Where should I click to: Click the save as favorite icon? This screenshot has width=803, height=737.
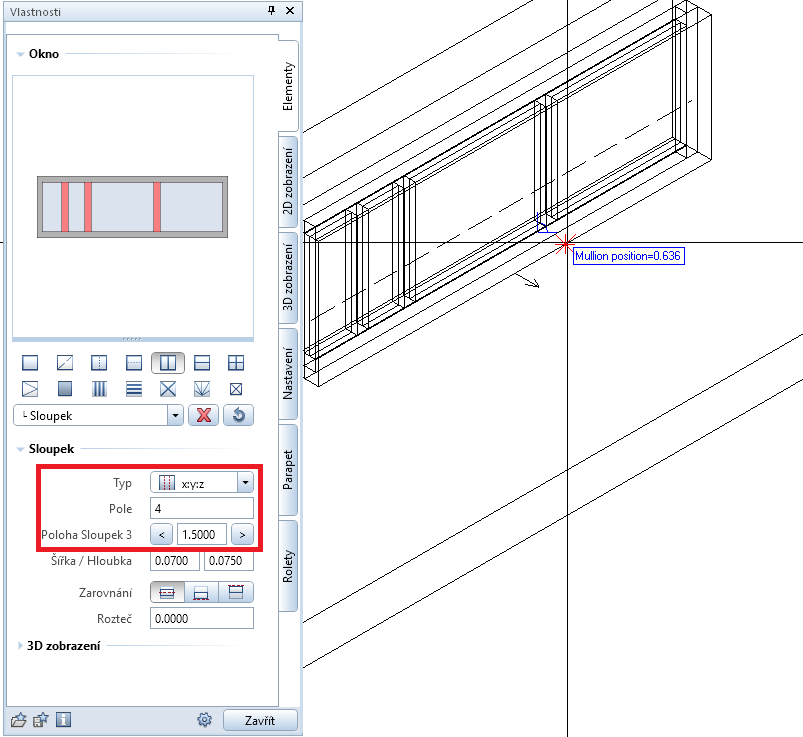tap(40, 720)
